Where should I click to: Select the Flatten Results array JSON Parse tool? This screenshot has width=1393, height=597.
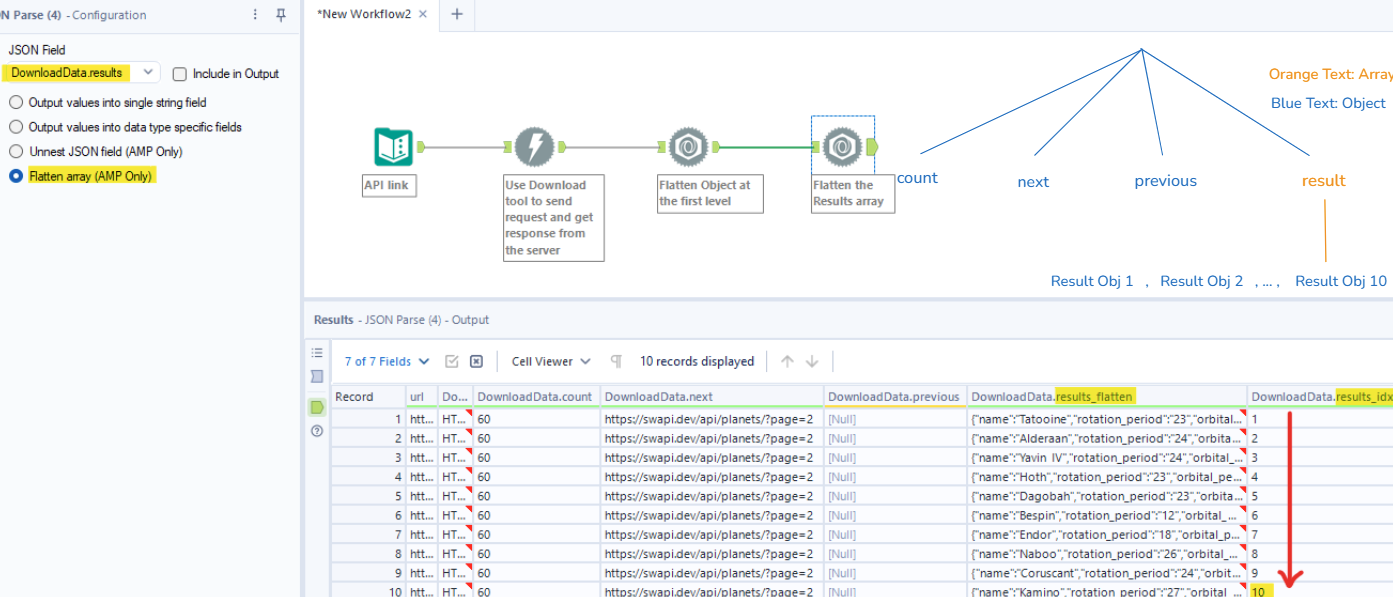pos(842,147)
